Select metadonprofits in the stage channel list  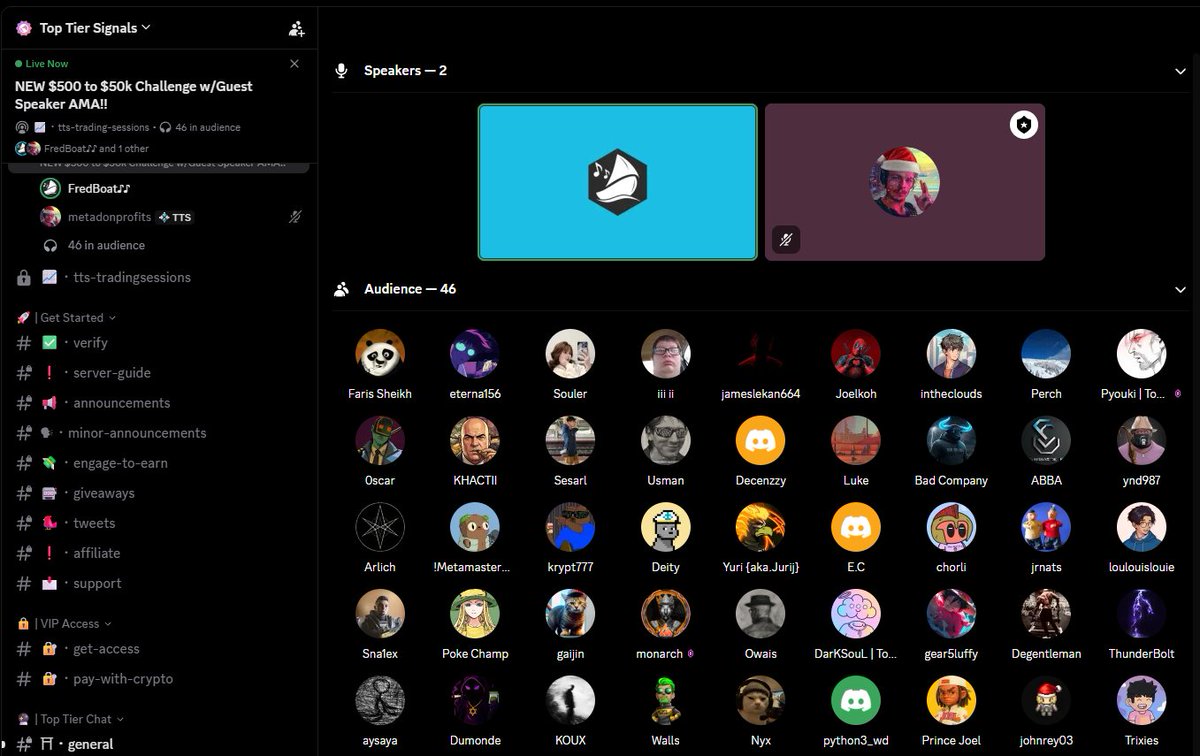[109, 217]
